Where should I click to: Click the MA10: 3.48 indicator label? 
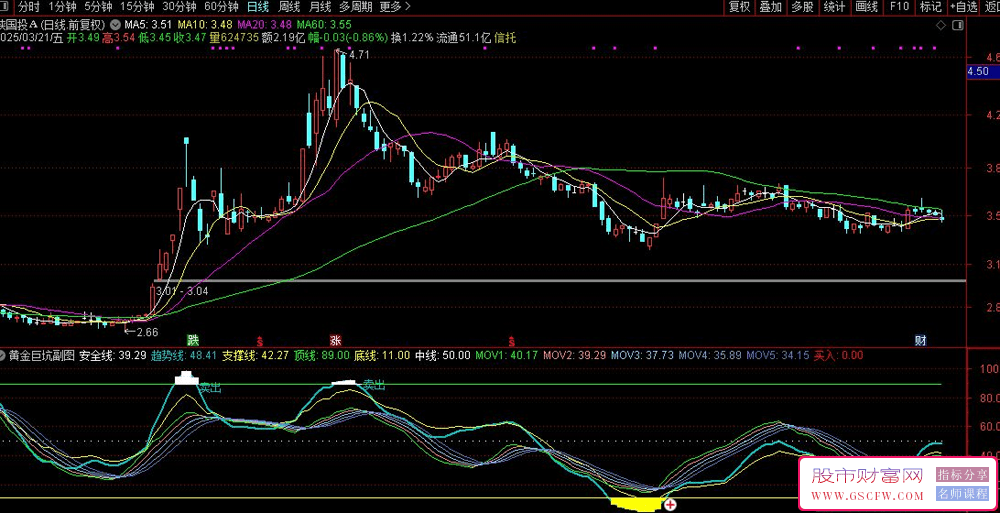(204, 24)
